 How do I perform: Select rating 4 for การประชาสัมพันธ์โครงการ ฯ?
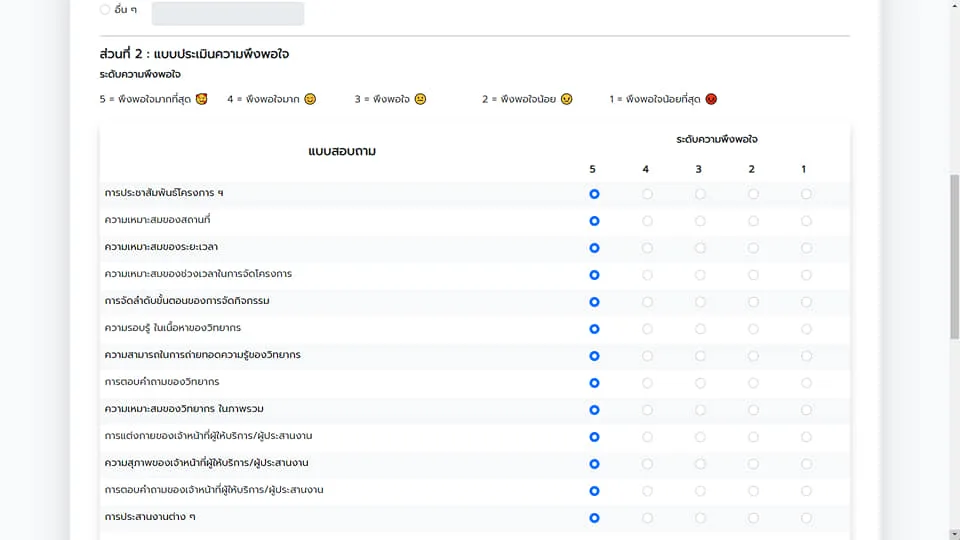click(647, 194)
